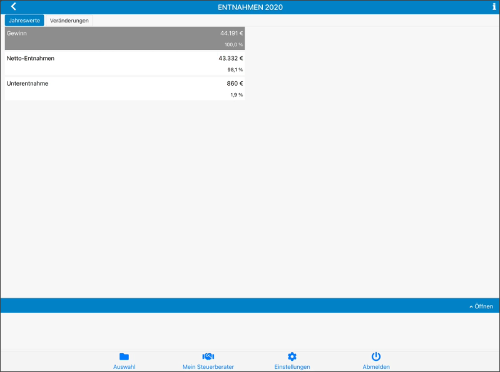Click the Mein Steuerberater label
Image resolution: width=500 pixels, height=372 pixels.
(208, 367)
